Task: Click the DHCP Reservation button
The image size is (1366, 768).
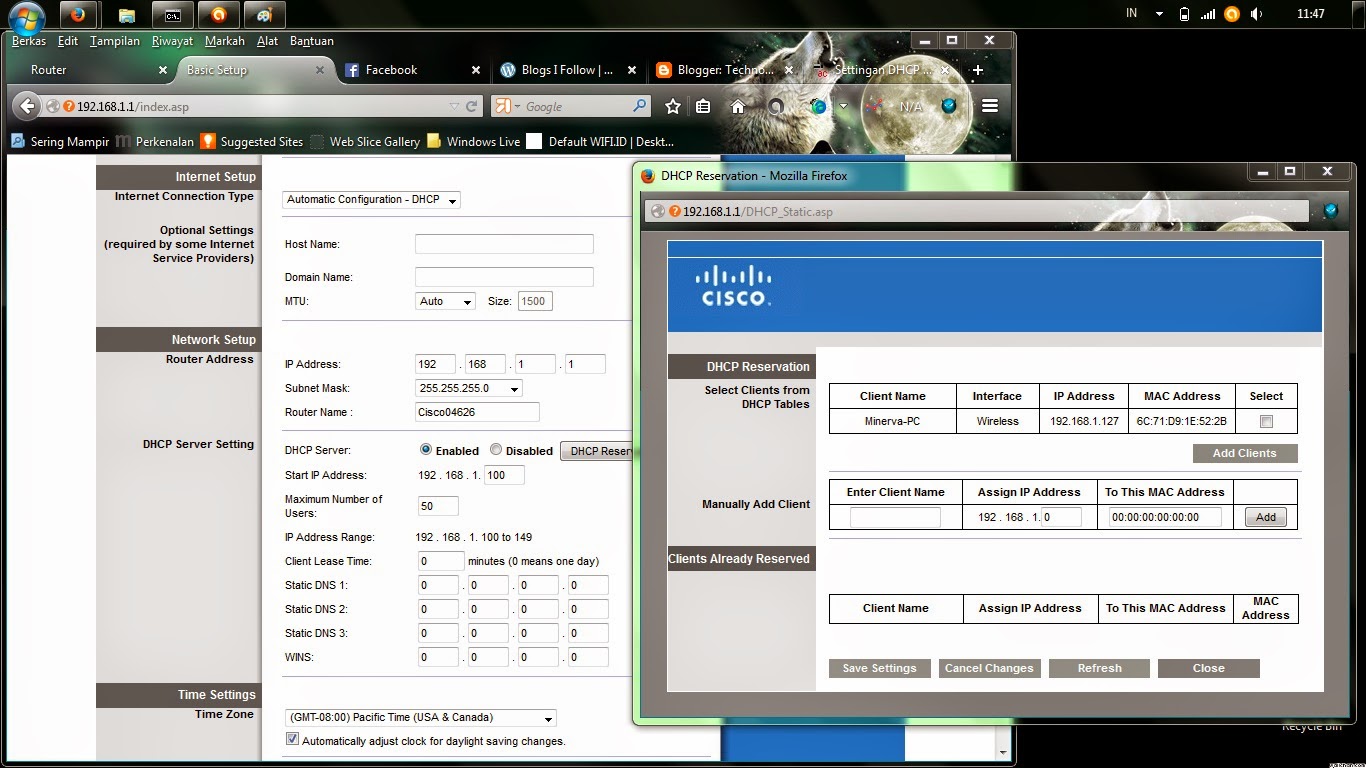Action: (596, 451)
